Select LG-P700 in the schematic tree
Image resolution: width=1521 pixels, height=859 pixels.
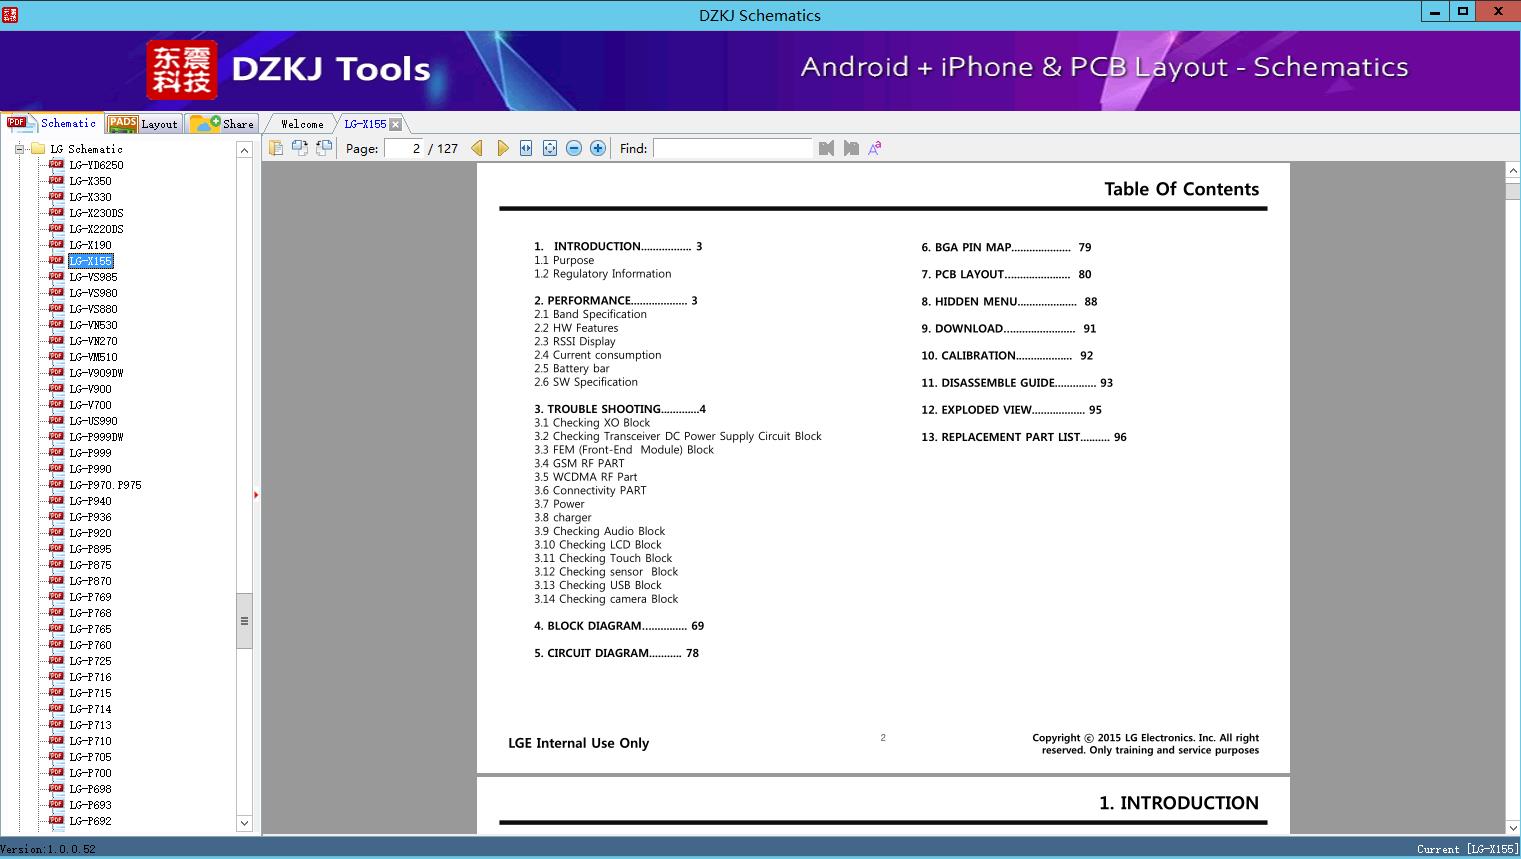[x=90, y=773]
